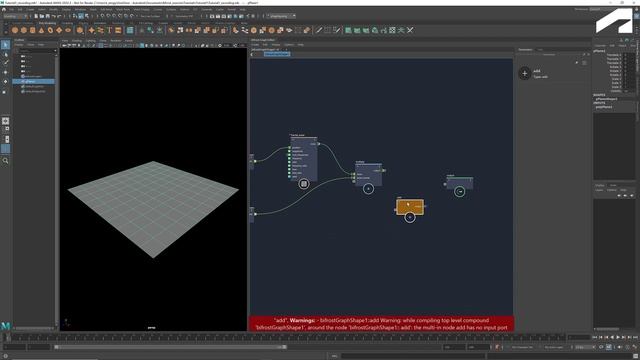Open the Outliner search filter dropdown arrow
The image size is (640, 360).
coord(56,51)
